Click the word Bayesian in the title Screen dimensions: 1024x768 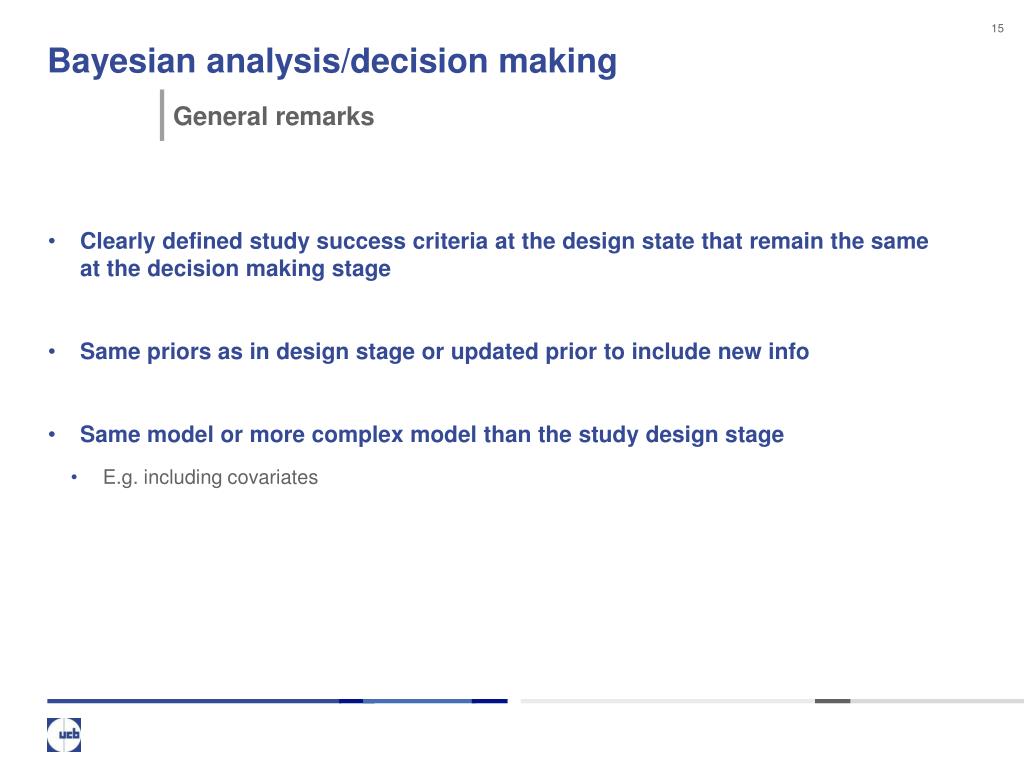122,62
